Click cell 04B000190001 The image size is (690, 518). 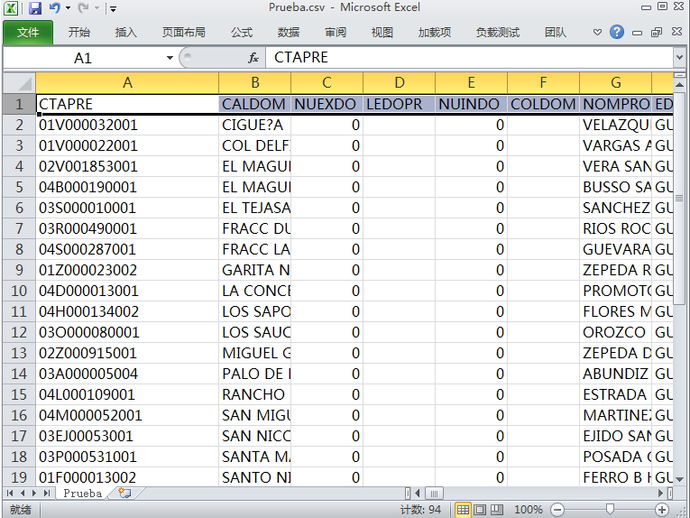[x=127, y=187]
